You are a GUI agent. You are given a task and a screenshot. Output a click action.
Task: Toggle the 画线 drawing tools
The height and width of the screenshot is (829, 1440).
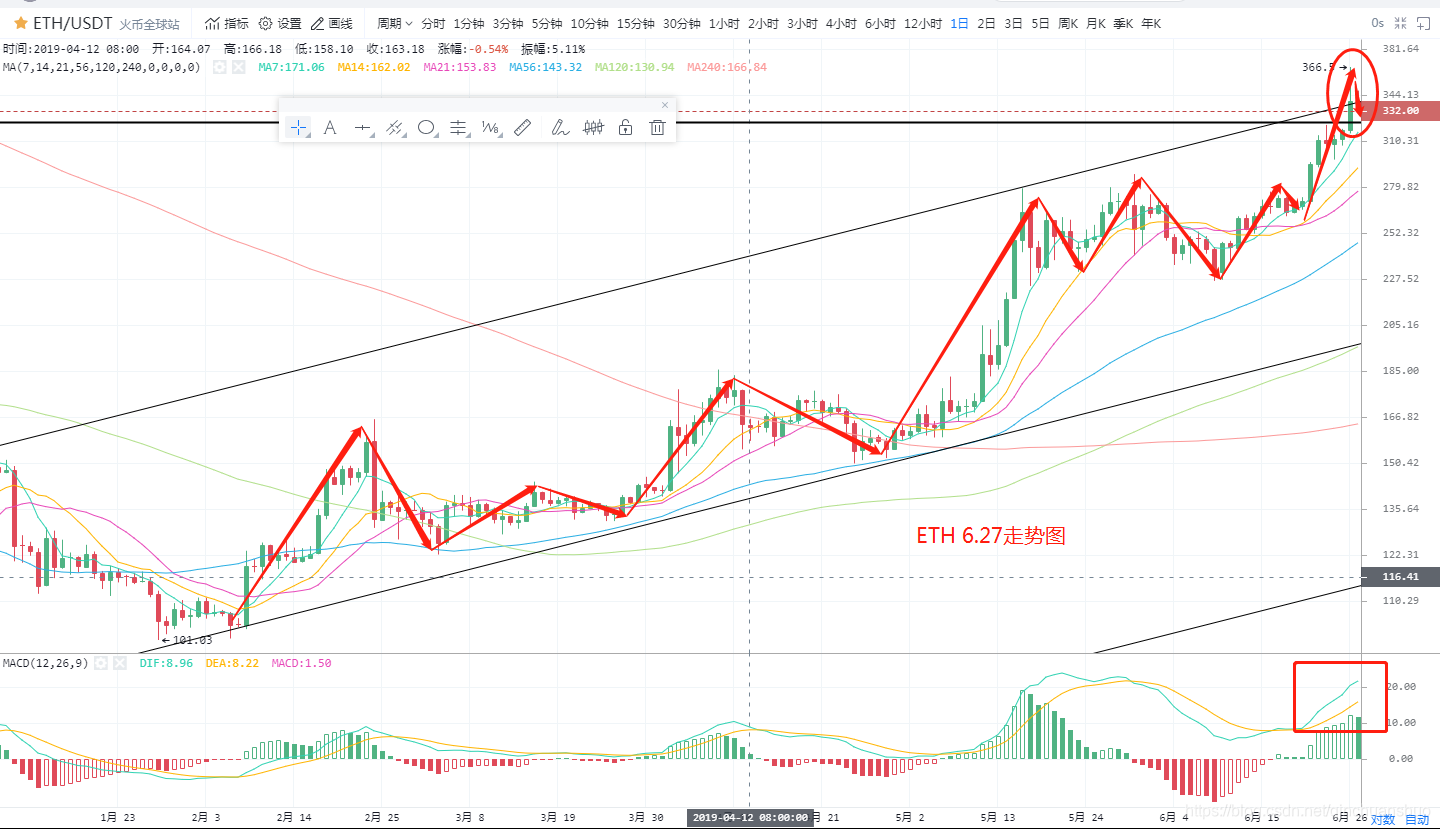coord(332,23)
